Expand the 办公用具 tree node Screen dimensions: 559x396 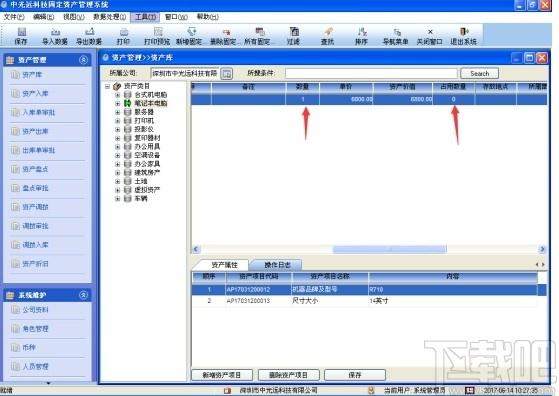[117, 147]
